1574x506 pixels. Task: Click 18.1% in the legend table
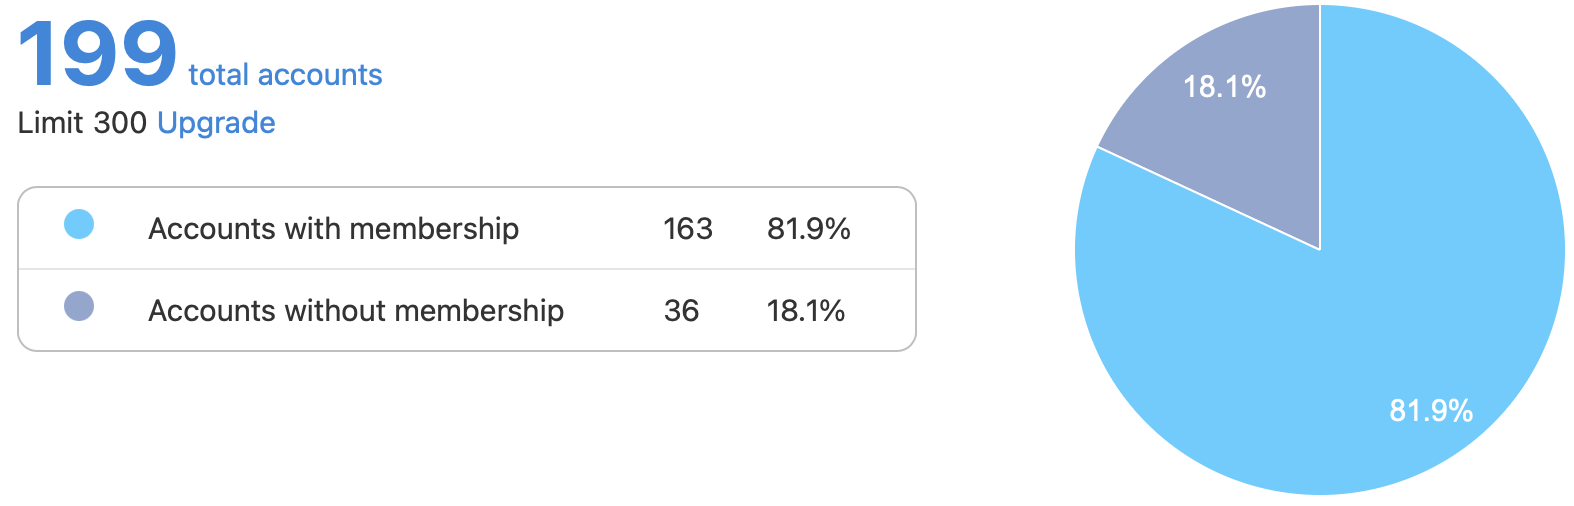pyautogui.click(x=805, y=311)
